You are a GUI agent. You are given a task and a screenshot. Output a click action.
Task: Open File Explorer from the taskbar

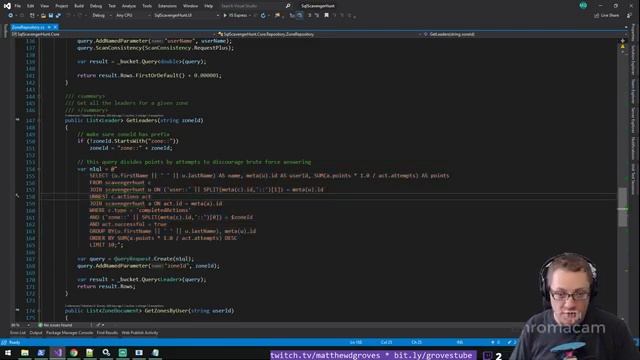point(25,353)
